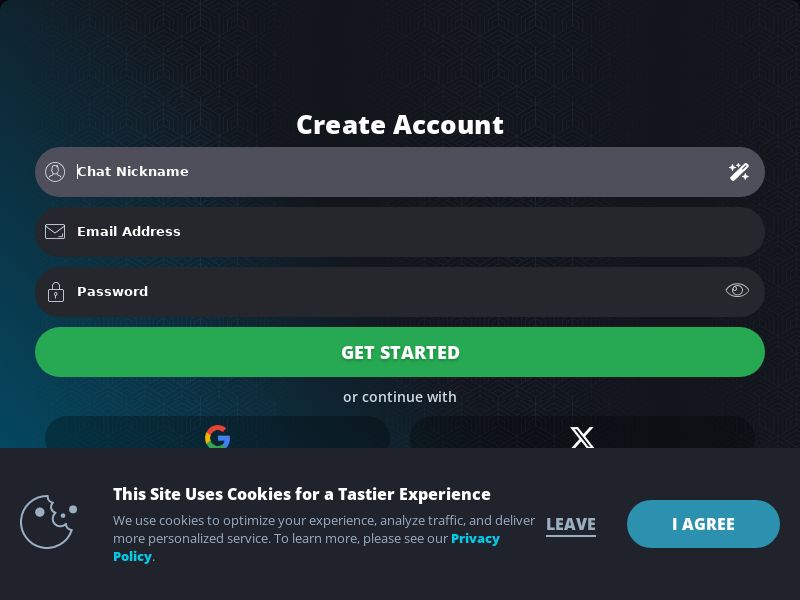Click the user avatar icon in nickname field
This screenshot has height=600, width=800.
point(56,172)
